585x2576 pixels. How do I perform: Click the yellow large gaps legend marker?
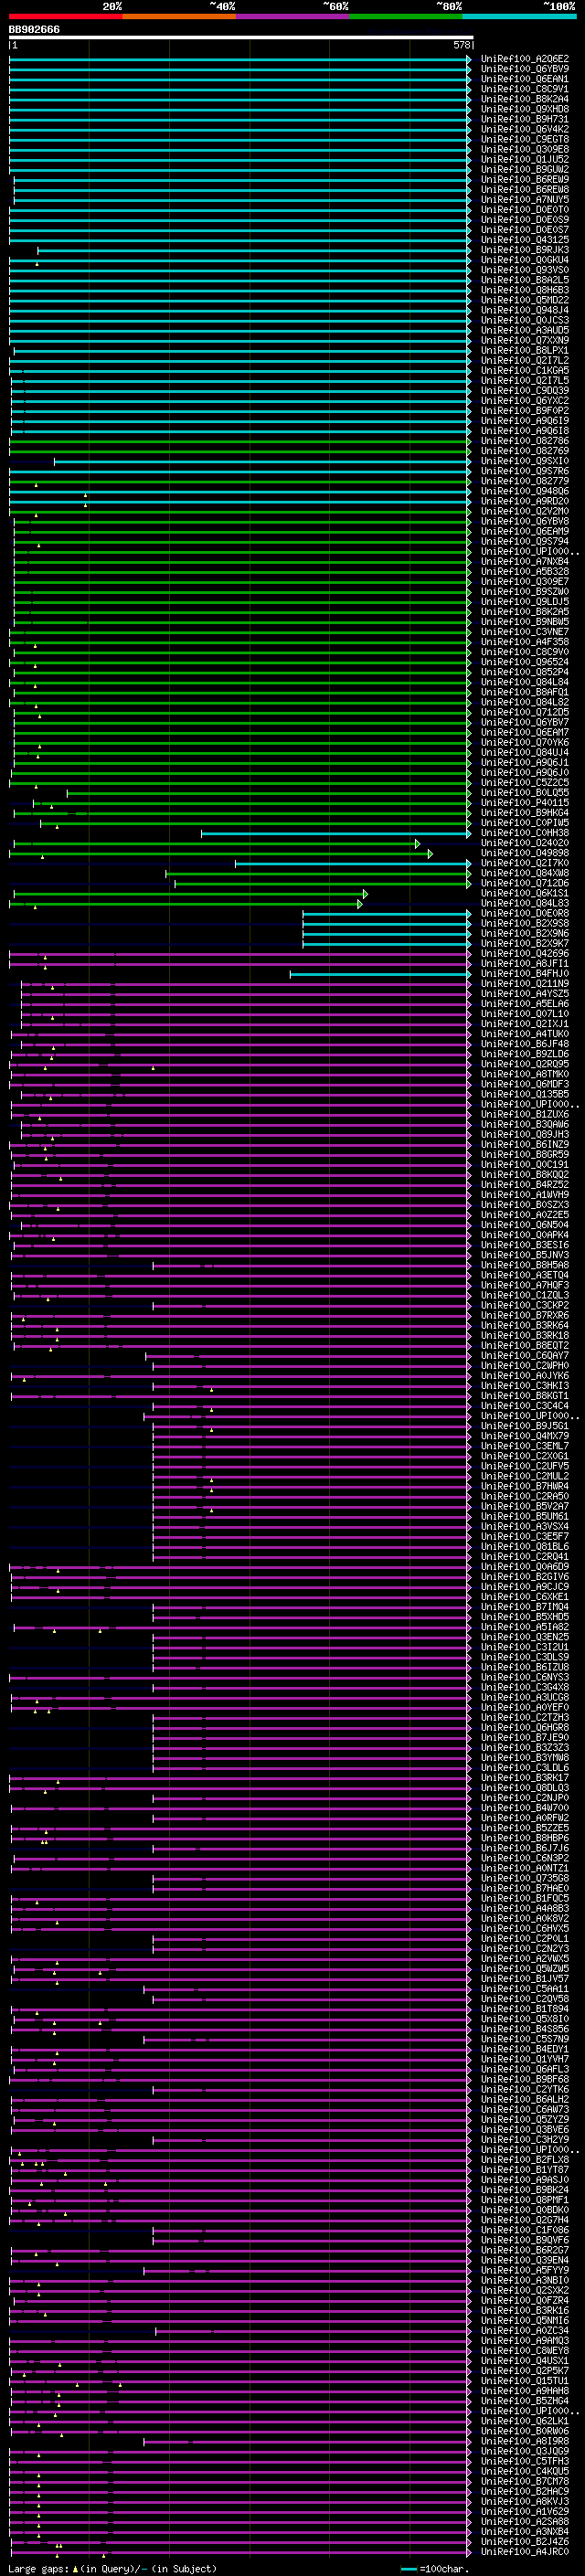click(x=75, y=2569)
